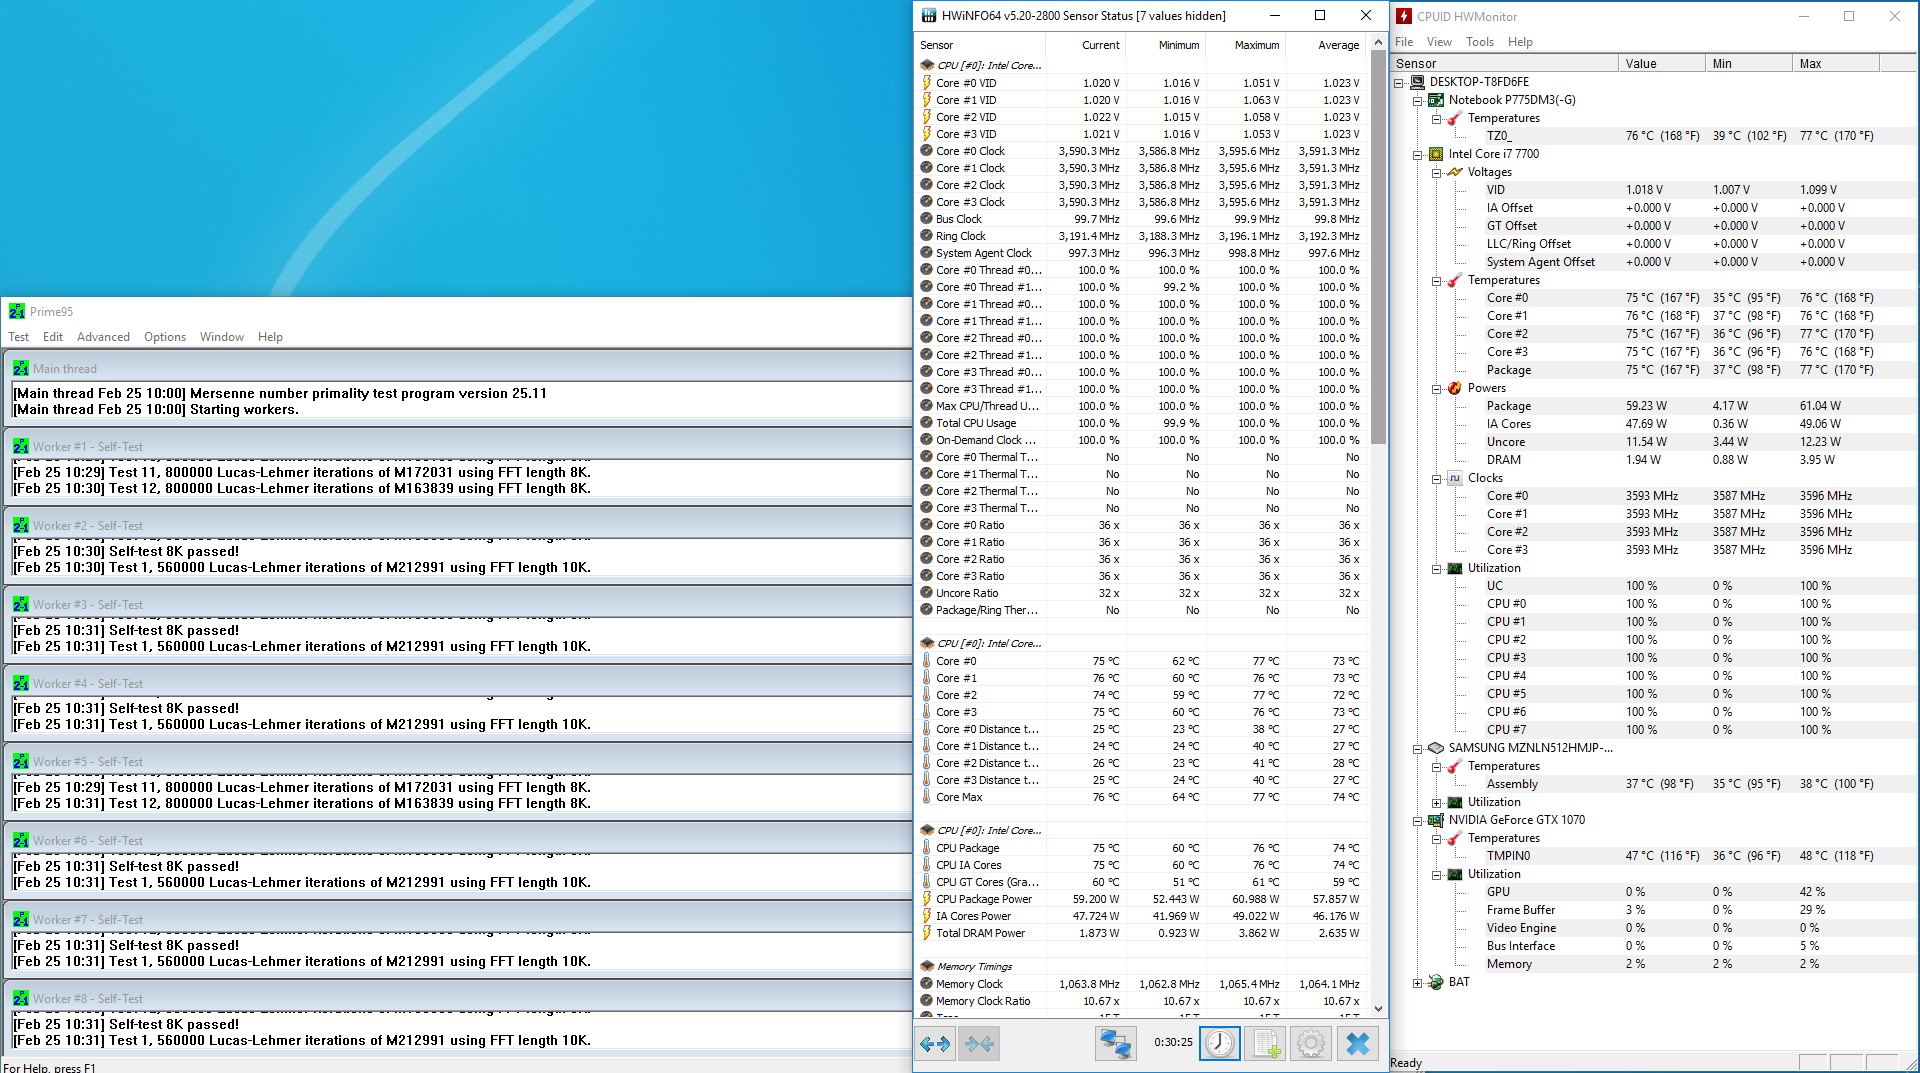Collapse Powers group in HWMonitor
1920x1073 pixels.
[x=1436, y=389]
